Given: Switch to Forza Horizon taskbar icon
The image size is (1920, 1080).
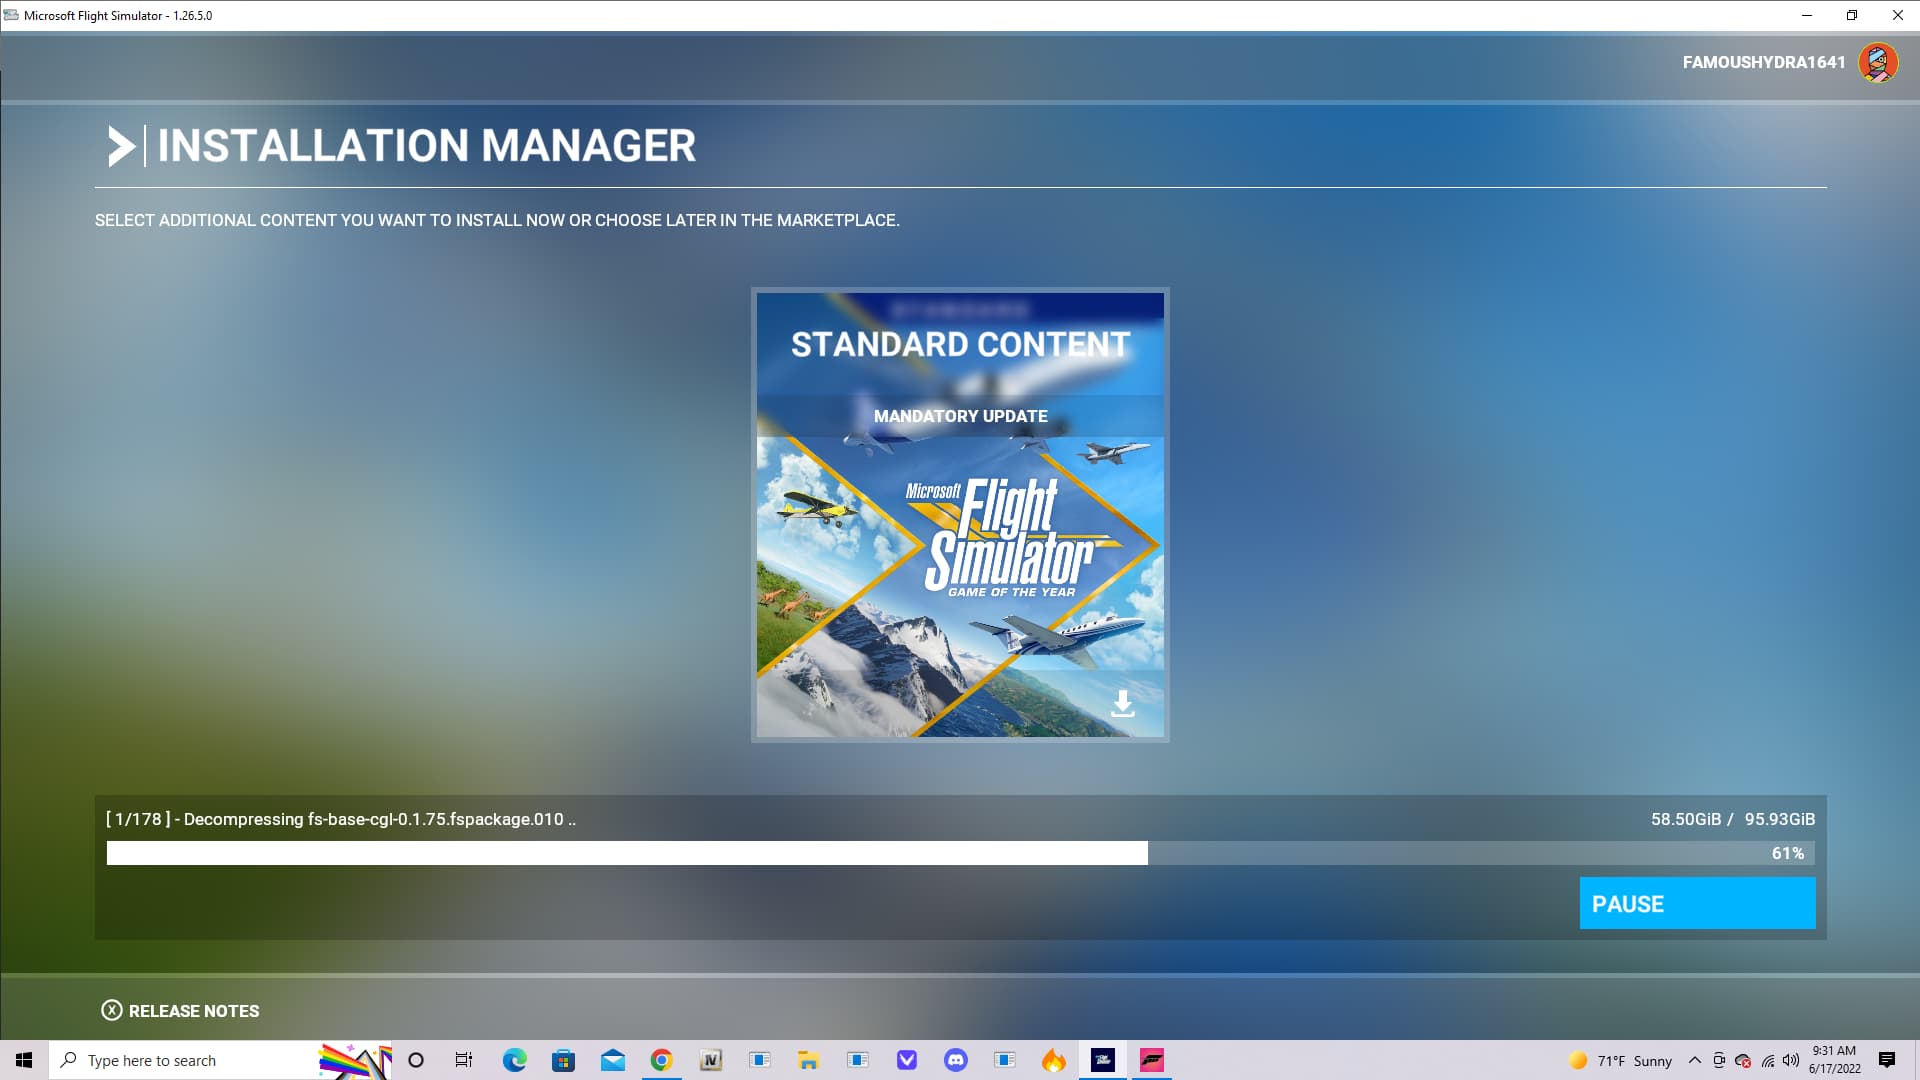Looking at the screenshot, I should pyautogui.click(x=1152, y=1060).
